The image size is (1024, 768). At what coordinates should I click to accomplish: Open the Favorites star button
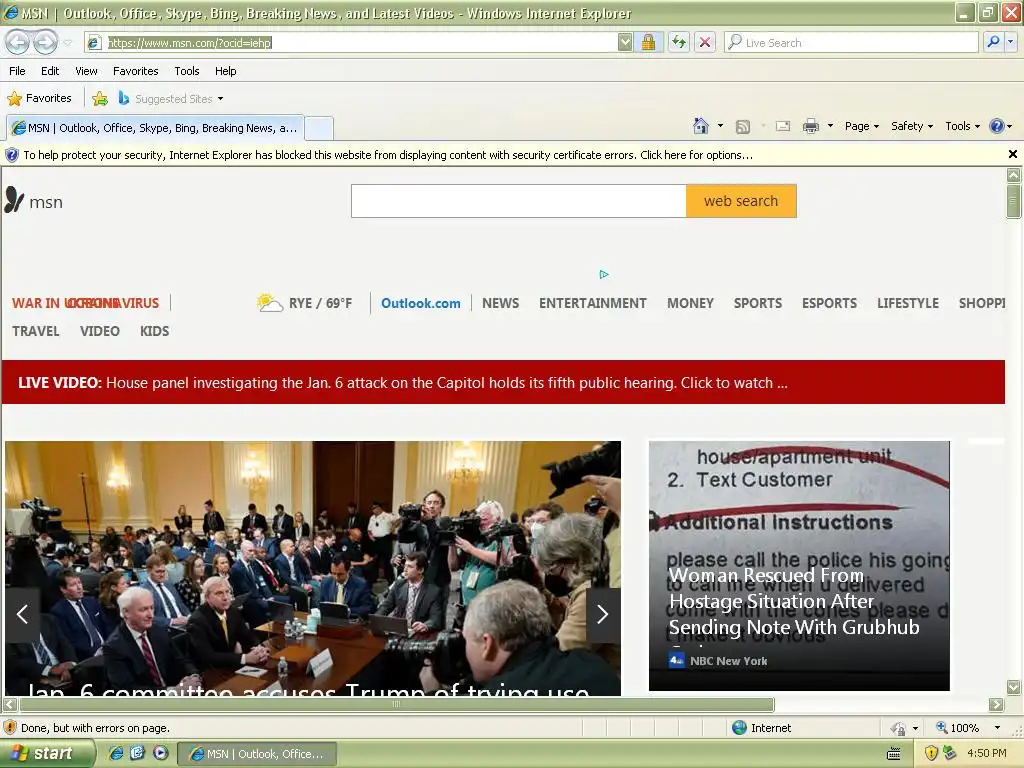click(39, 99)
